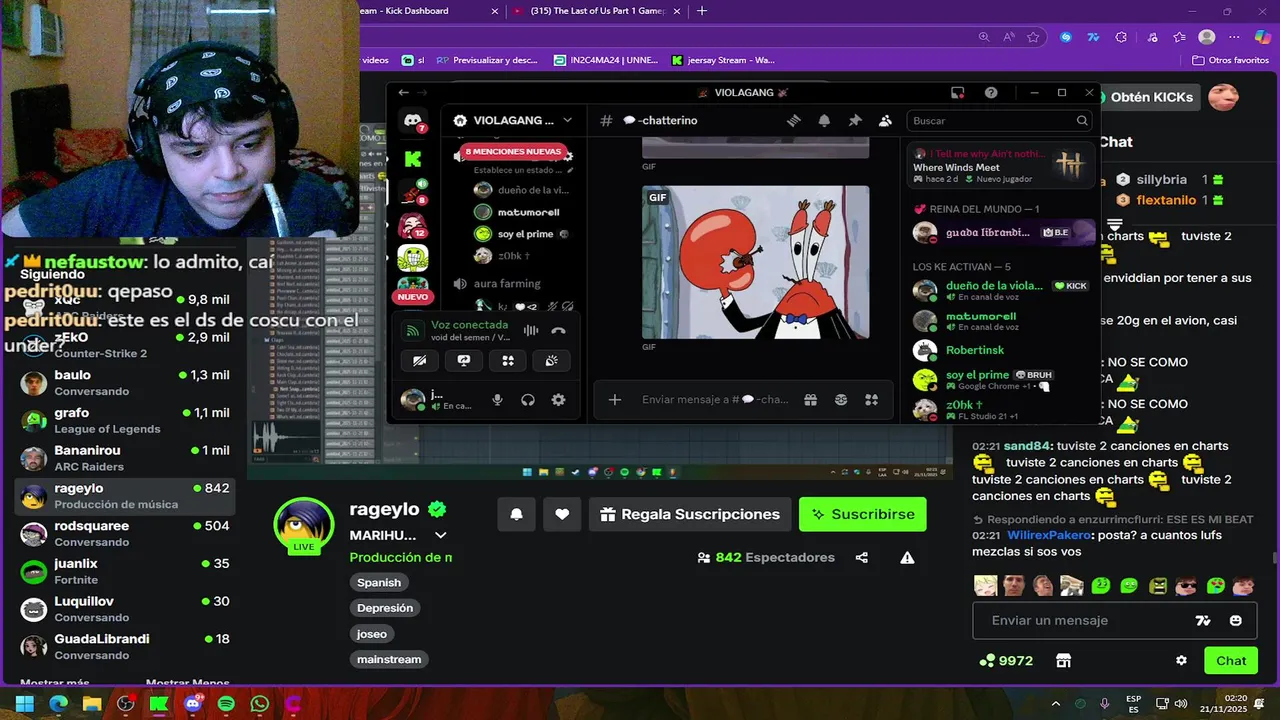Follow rageylo with heart button
1280x720 pixels.
point(562,514)
